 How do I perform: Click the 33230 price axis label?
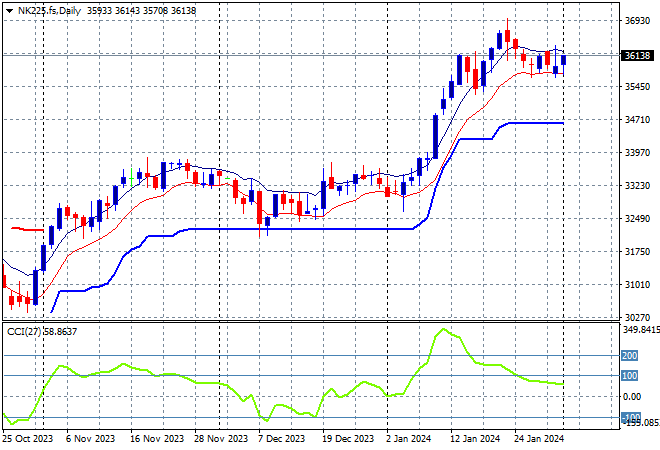637,186
